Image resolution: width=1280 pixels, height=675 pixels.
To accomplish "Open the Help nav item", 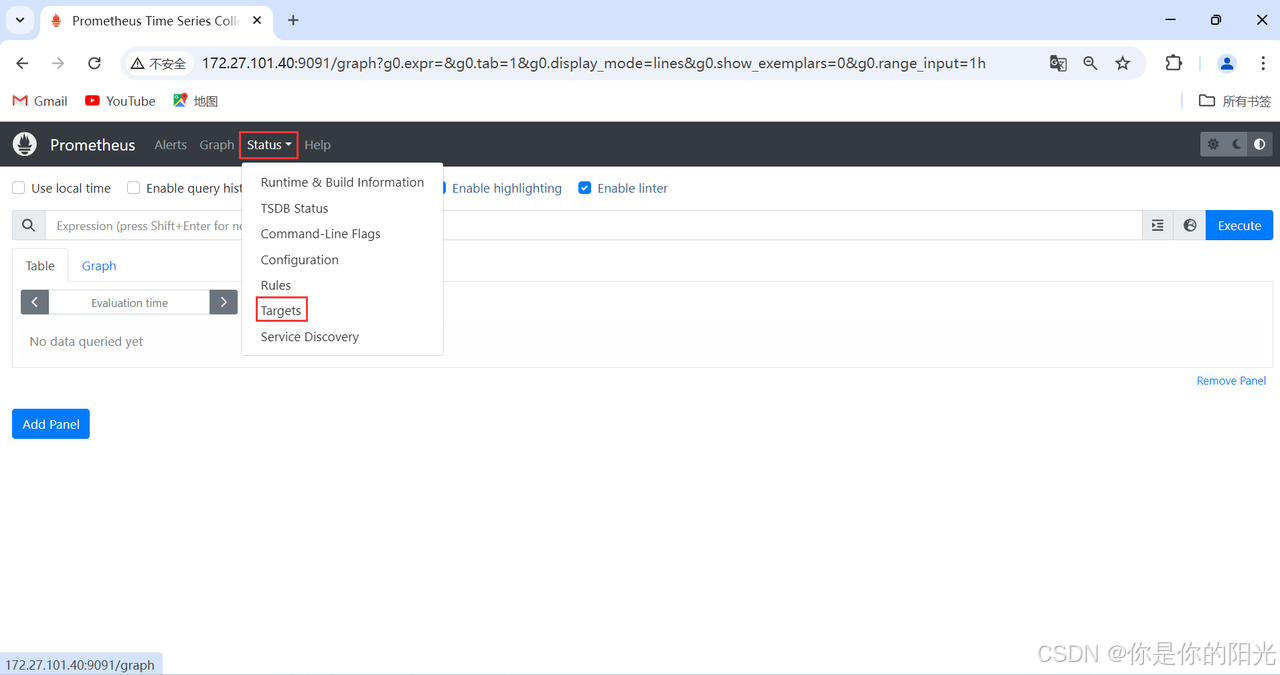I will pyautogui.click(x=317, y=145).
